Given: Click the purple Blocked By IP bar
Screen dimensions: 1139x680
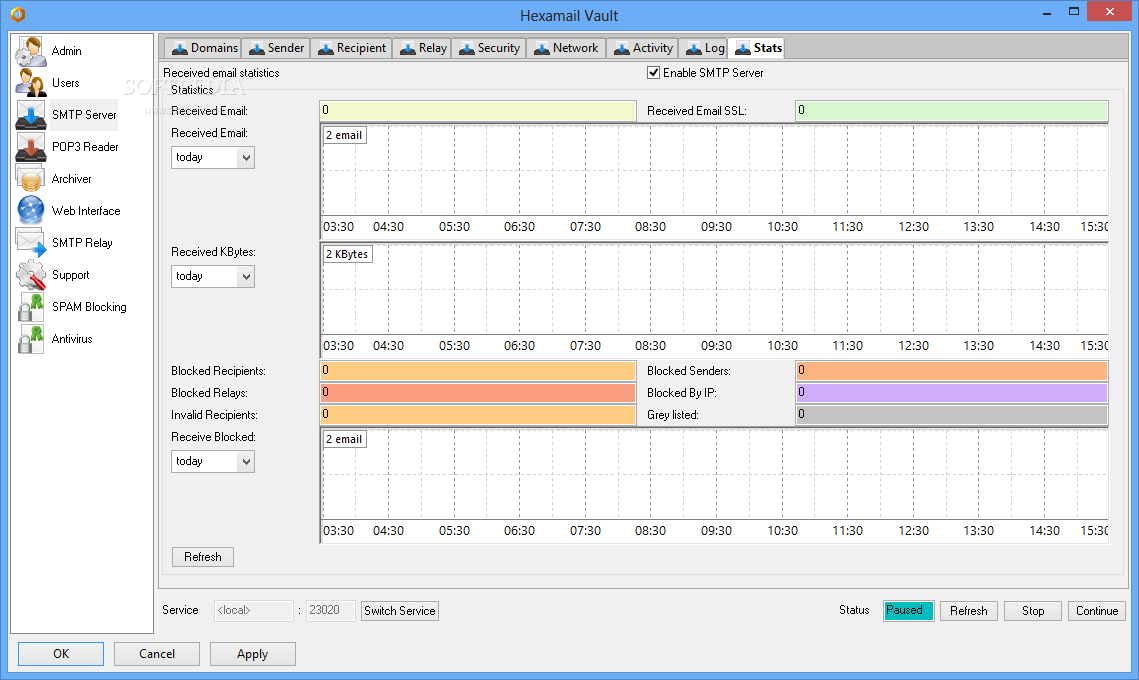Looking at the screenshot, I should (x=952, y=392).
